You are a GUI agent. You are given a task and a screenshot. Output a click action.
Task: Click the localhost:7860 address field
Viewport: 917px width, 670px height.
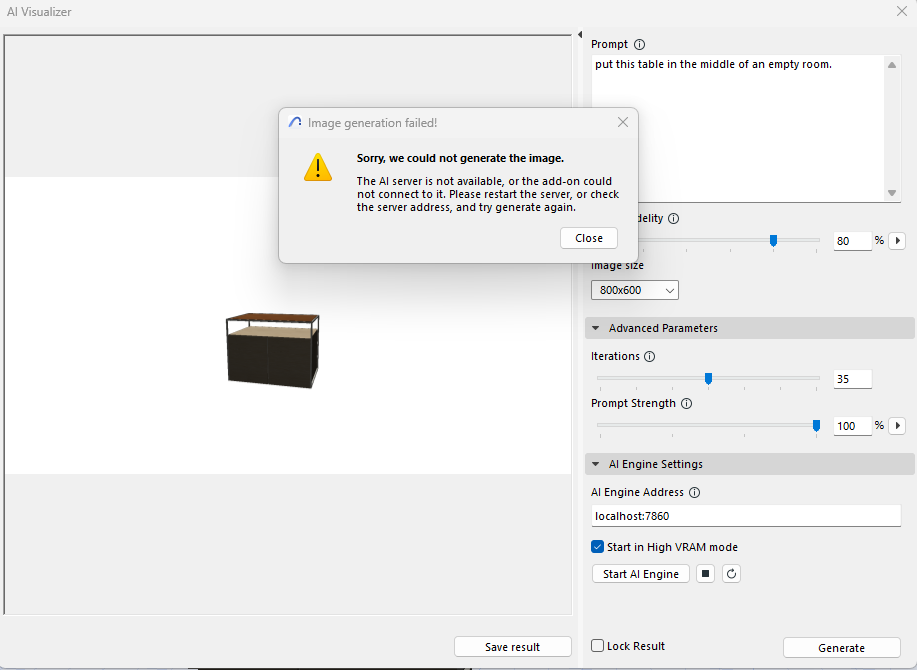tap(746, 516)
